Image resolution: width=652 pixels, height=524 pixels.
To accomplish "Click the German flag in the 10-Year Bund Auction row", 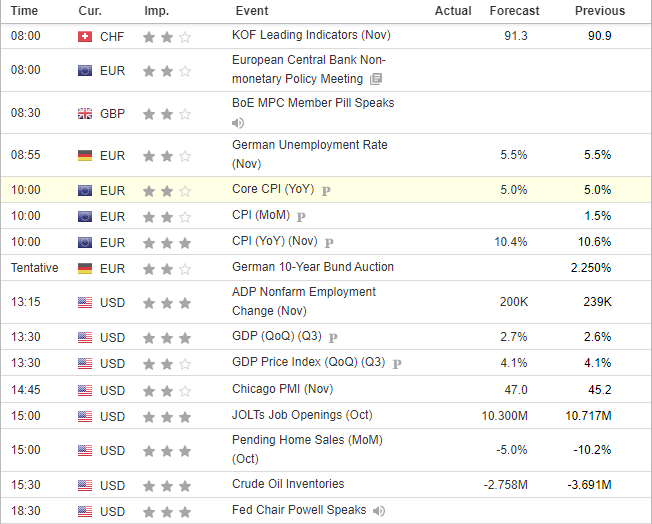I will tap(85, 268).
